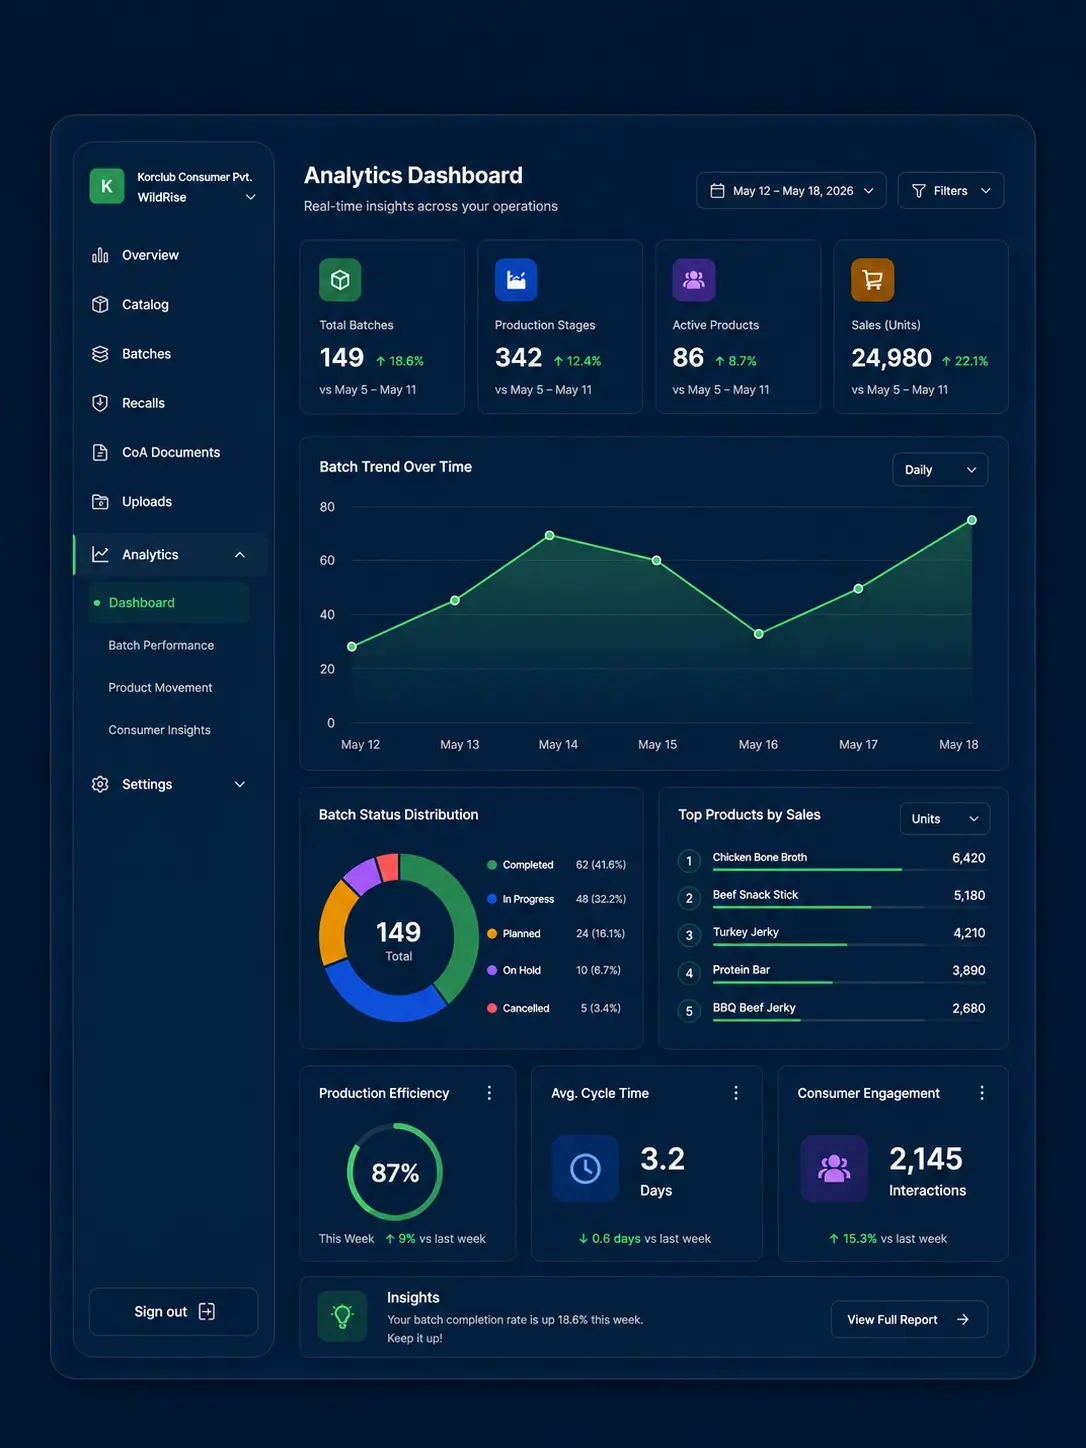
Task: Click the Sign out arrow icon
Action: (x=207, y=1311)
